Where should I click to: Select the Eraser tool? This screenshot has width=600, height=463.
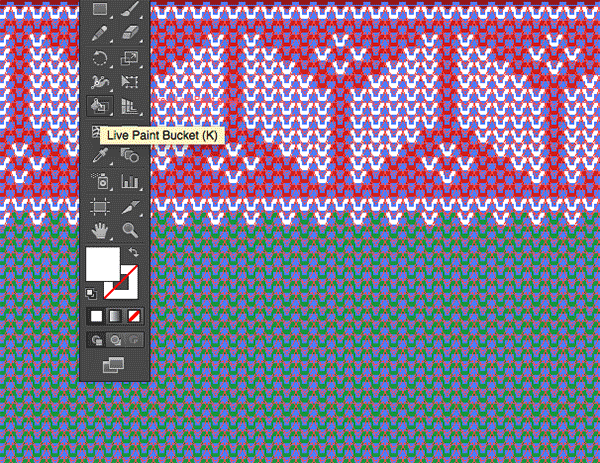coord(130,34)
